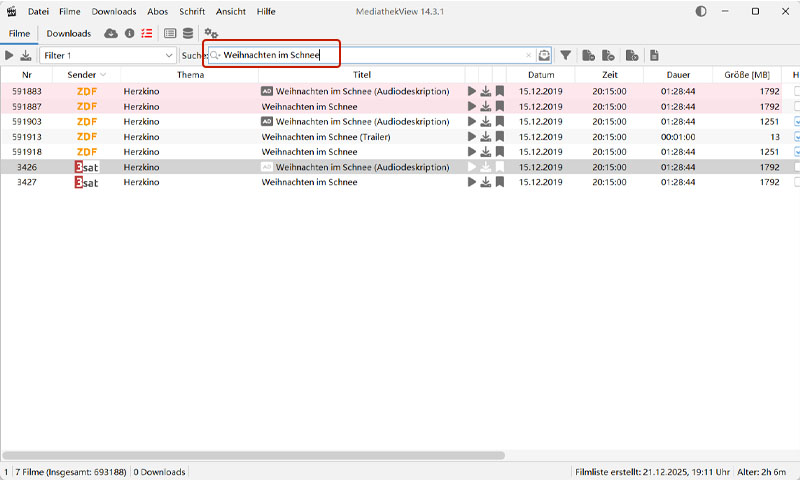This screenshot has height=480, width=800.
Task: Click the funnel filter icon
Action: [x=565, y=55]
